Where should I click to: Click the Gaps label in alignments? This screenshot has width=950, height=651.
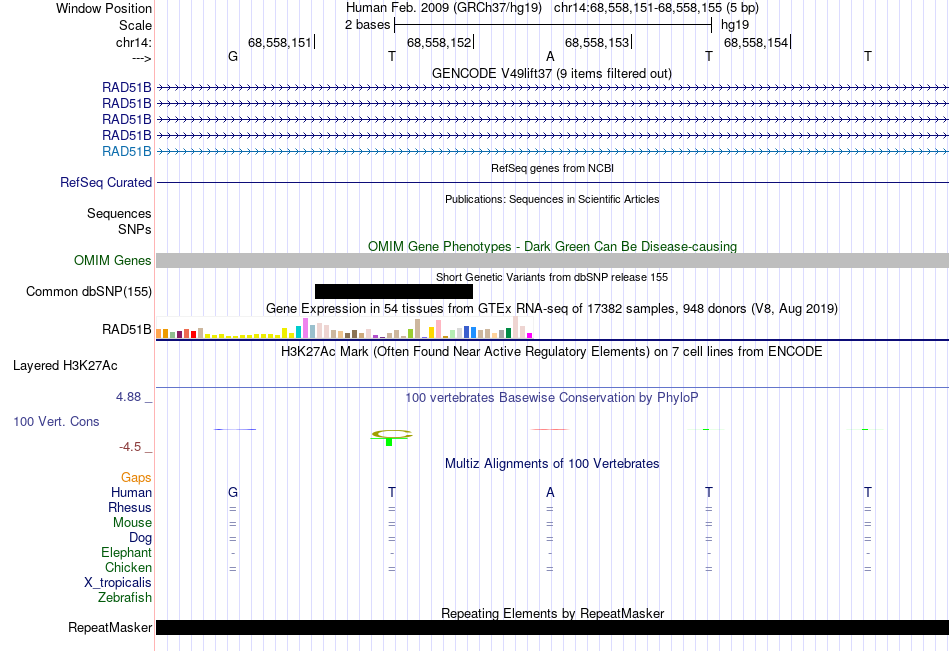tap(136, 478)
